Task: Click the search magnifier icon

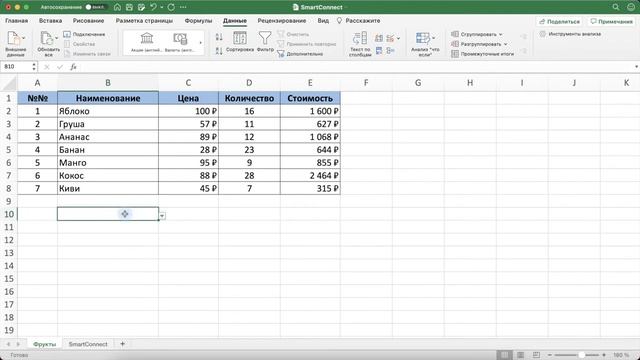Action: pyautogui.click(x=616, y=7)
